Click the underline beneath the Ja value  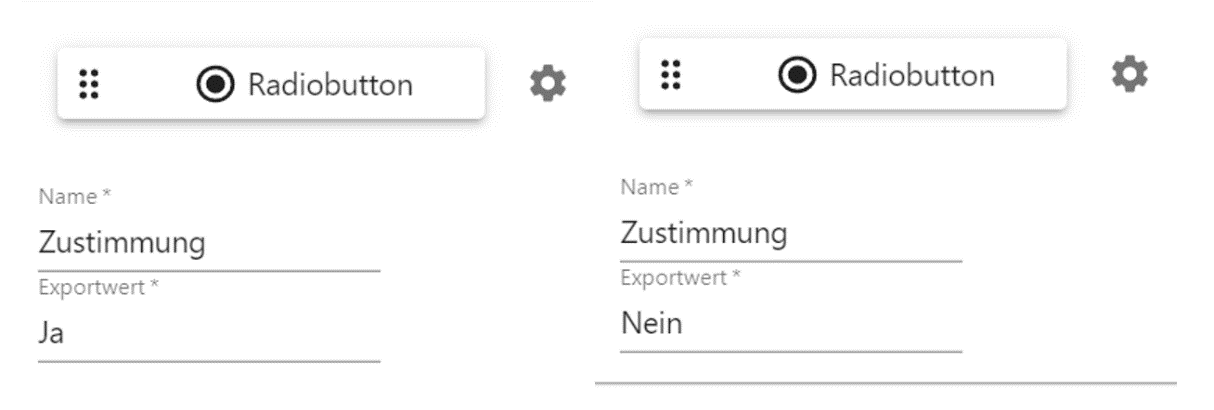[208, 361]
